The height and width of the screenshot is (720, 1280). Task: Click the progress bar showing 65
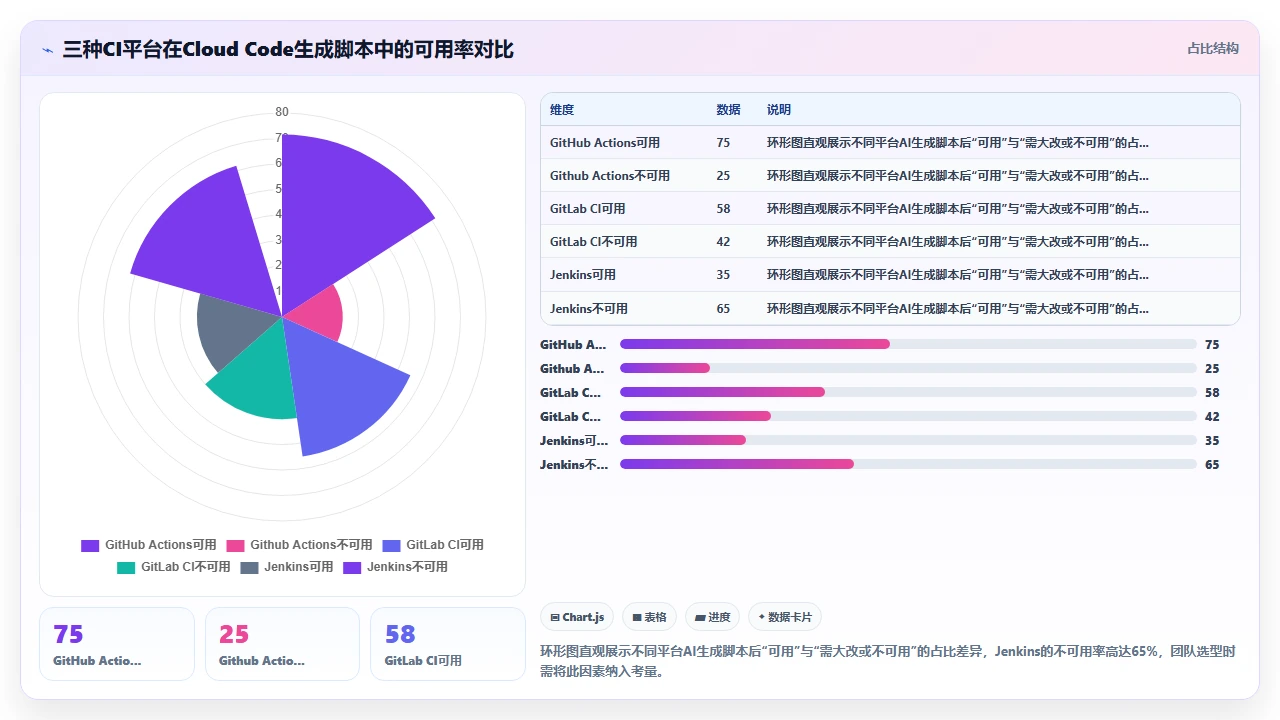(x=908, y=464)
